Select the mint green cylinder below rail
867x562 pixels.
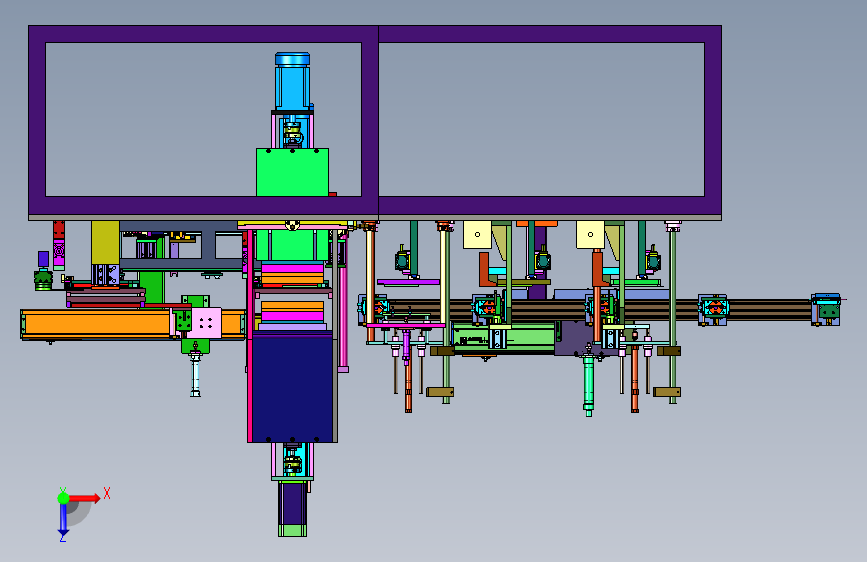588,384
